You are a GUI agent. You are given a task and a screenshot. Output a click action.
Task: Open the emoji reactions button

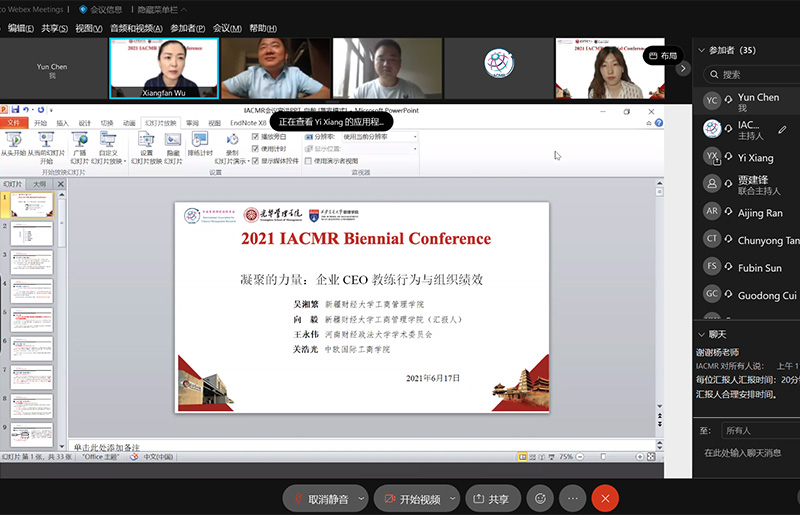point(541,498)
